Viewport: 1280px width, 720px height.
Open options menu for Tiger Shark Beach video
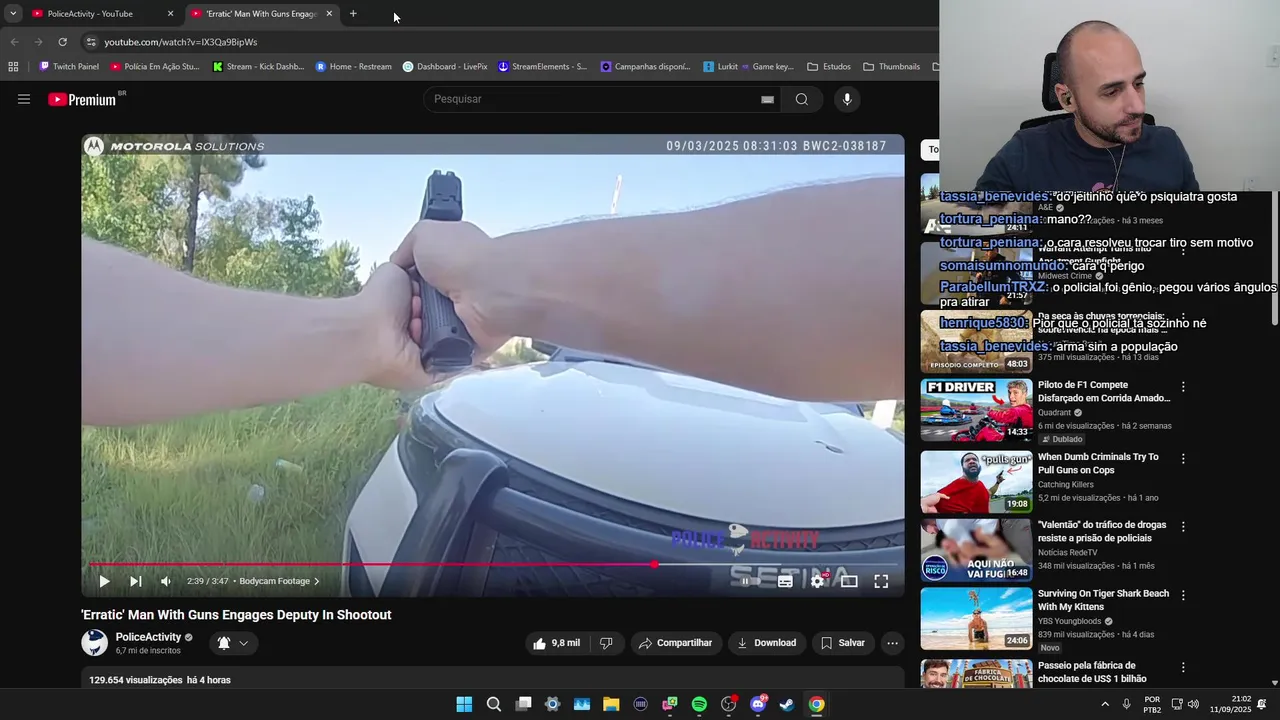[1183, 595]
